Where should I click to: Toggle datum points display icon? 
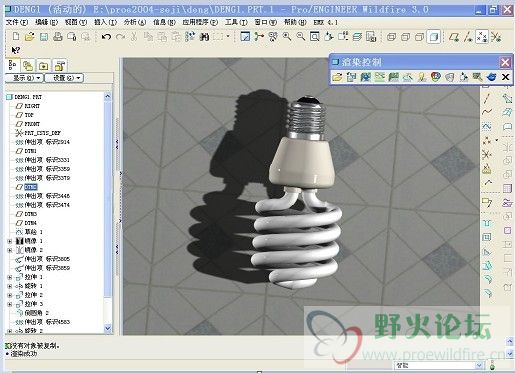(482, 37)
